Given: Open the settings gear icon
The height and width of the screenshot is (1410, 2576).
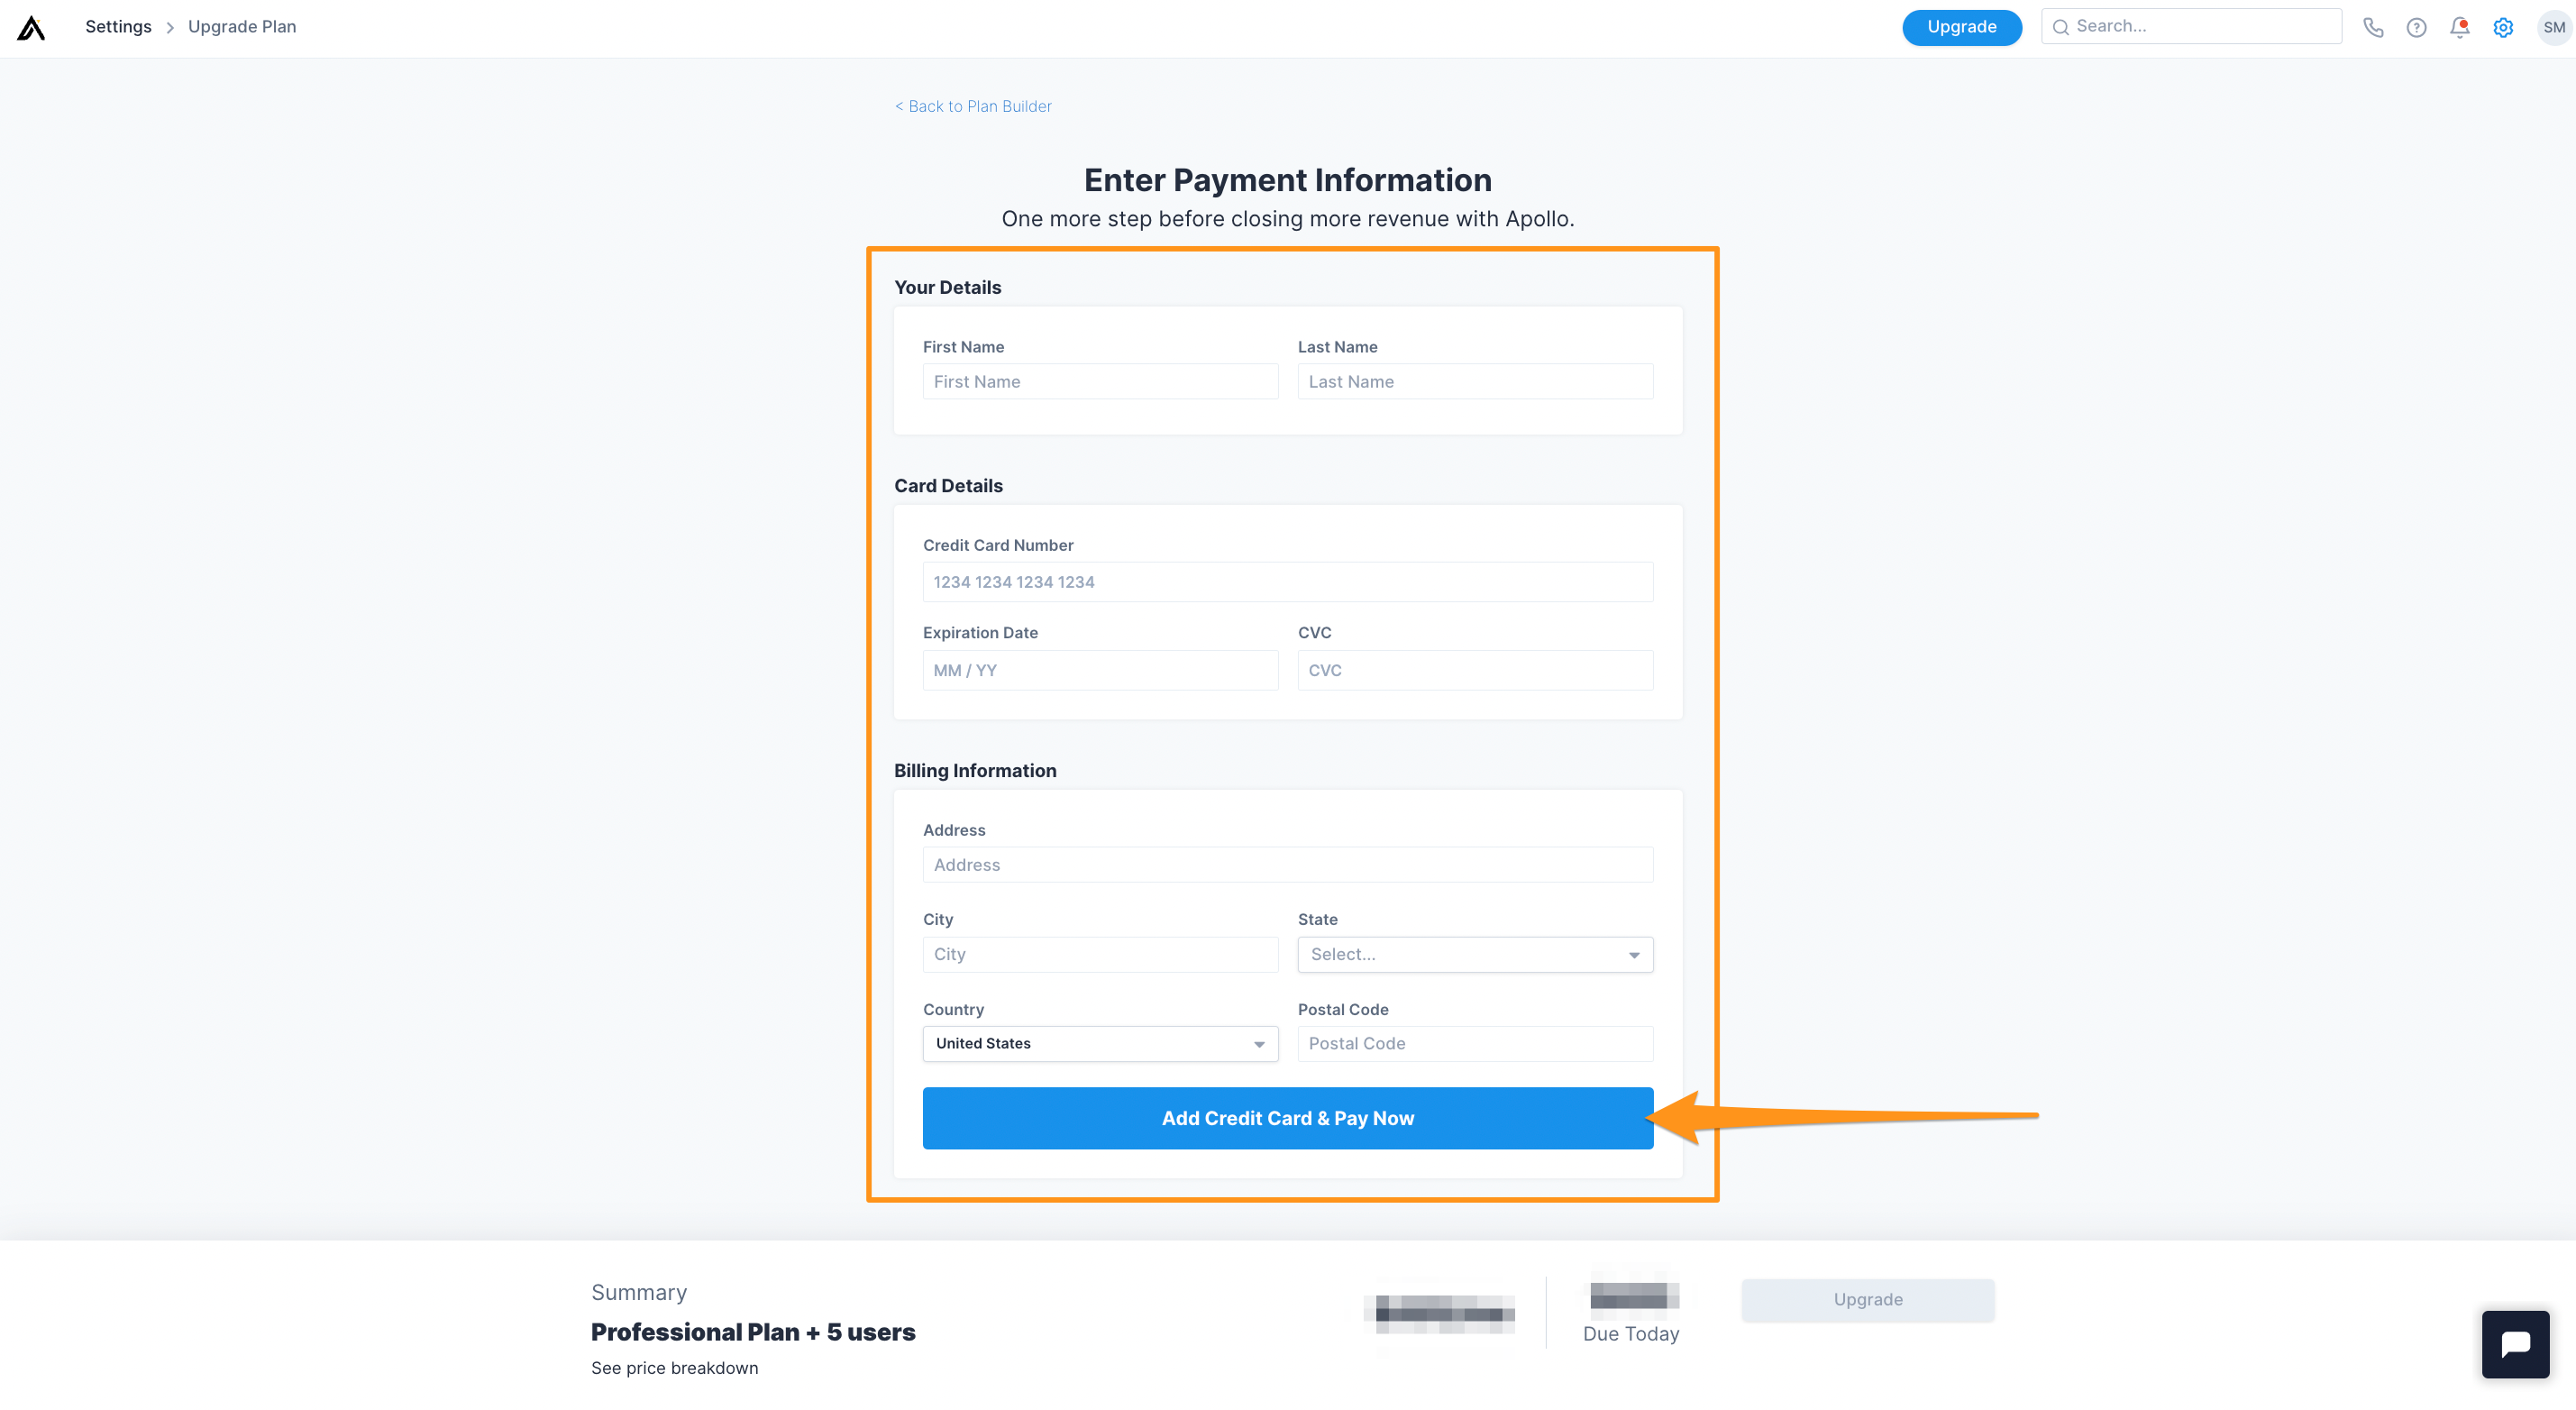Looking at the screenshot, I should click(x=2503, y=27).
